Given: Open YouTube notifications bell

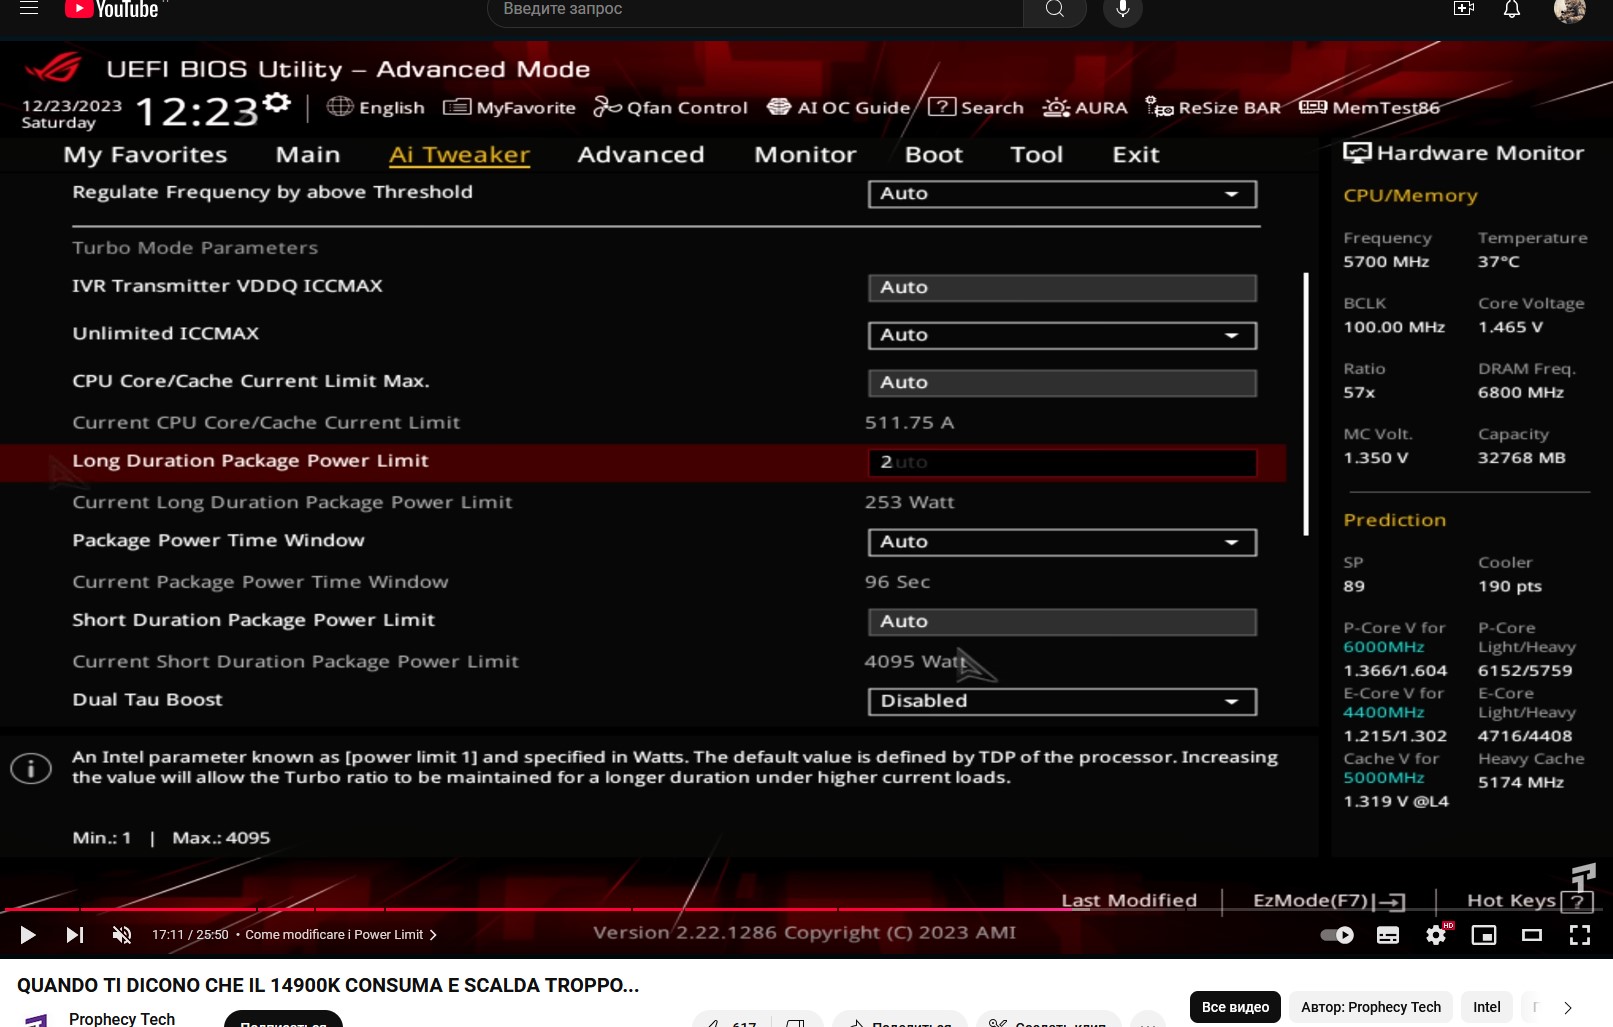Looking at the screenshot, I should pyautogui.click(x=1512, y=9).
